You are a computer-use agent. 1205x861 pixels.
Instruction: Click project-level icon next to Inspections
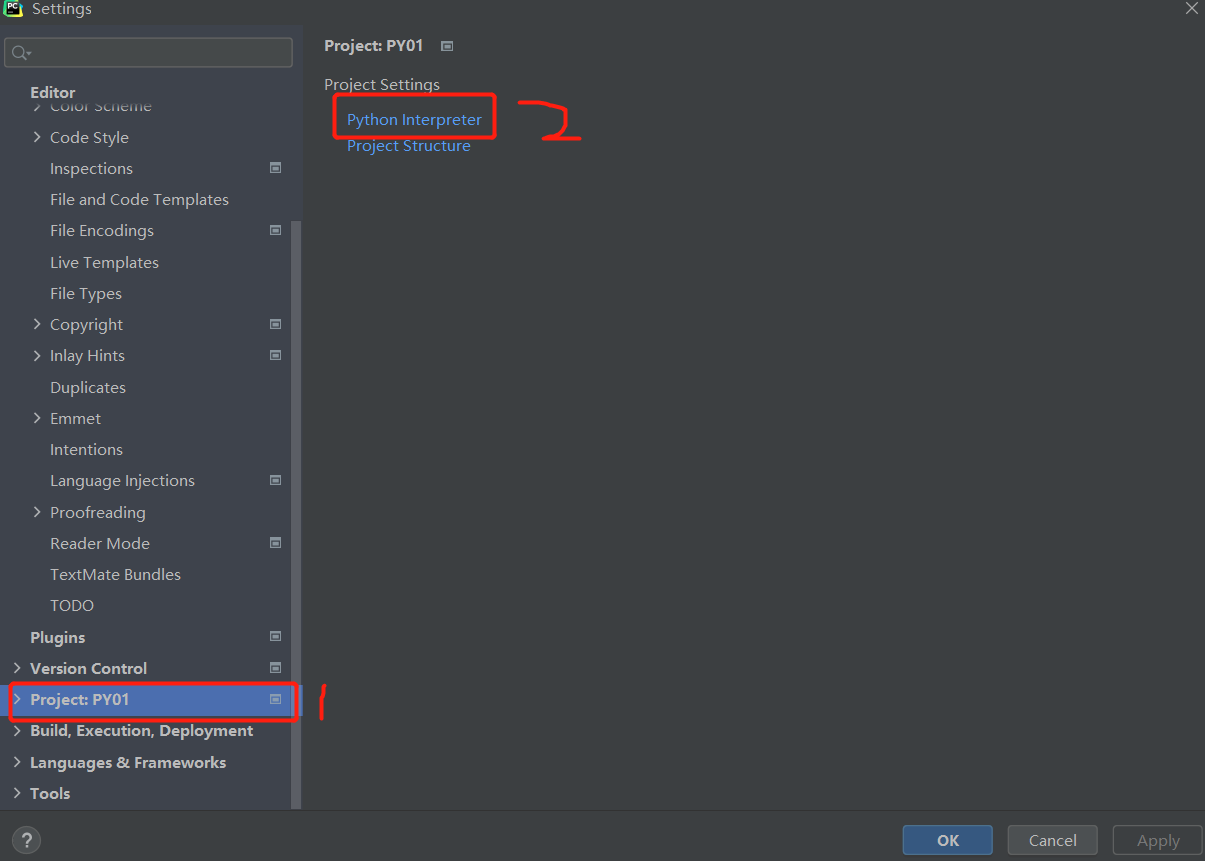coord(276,168)
